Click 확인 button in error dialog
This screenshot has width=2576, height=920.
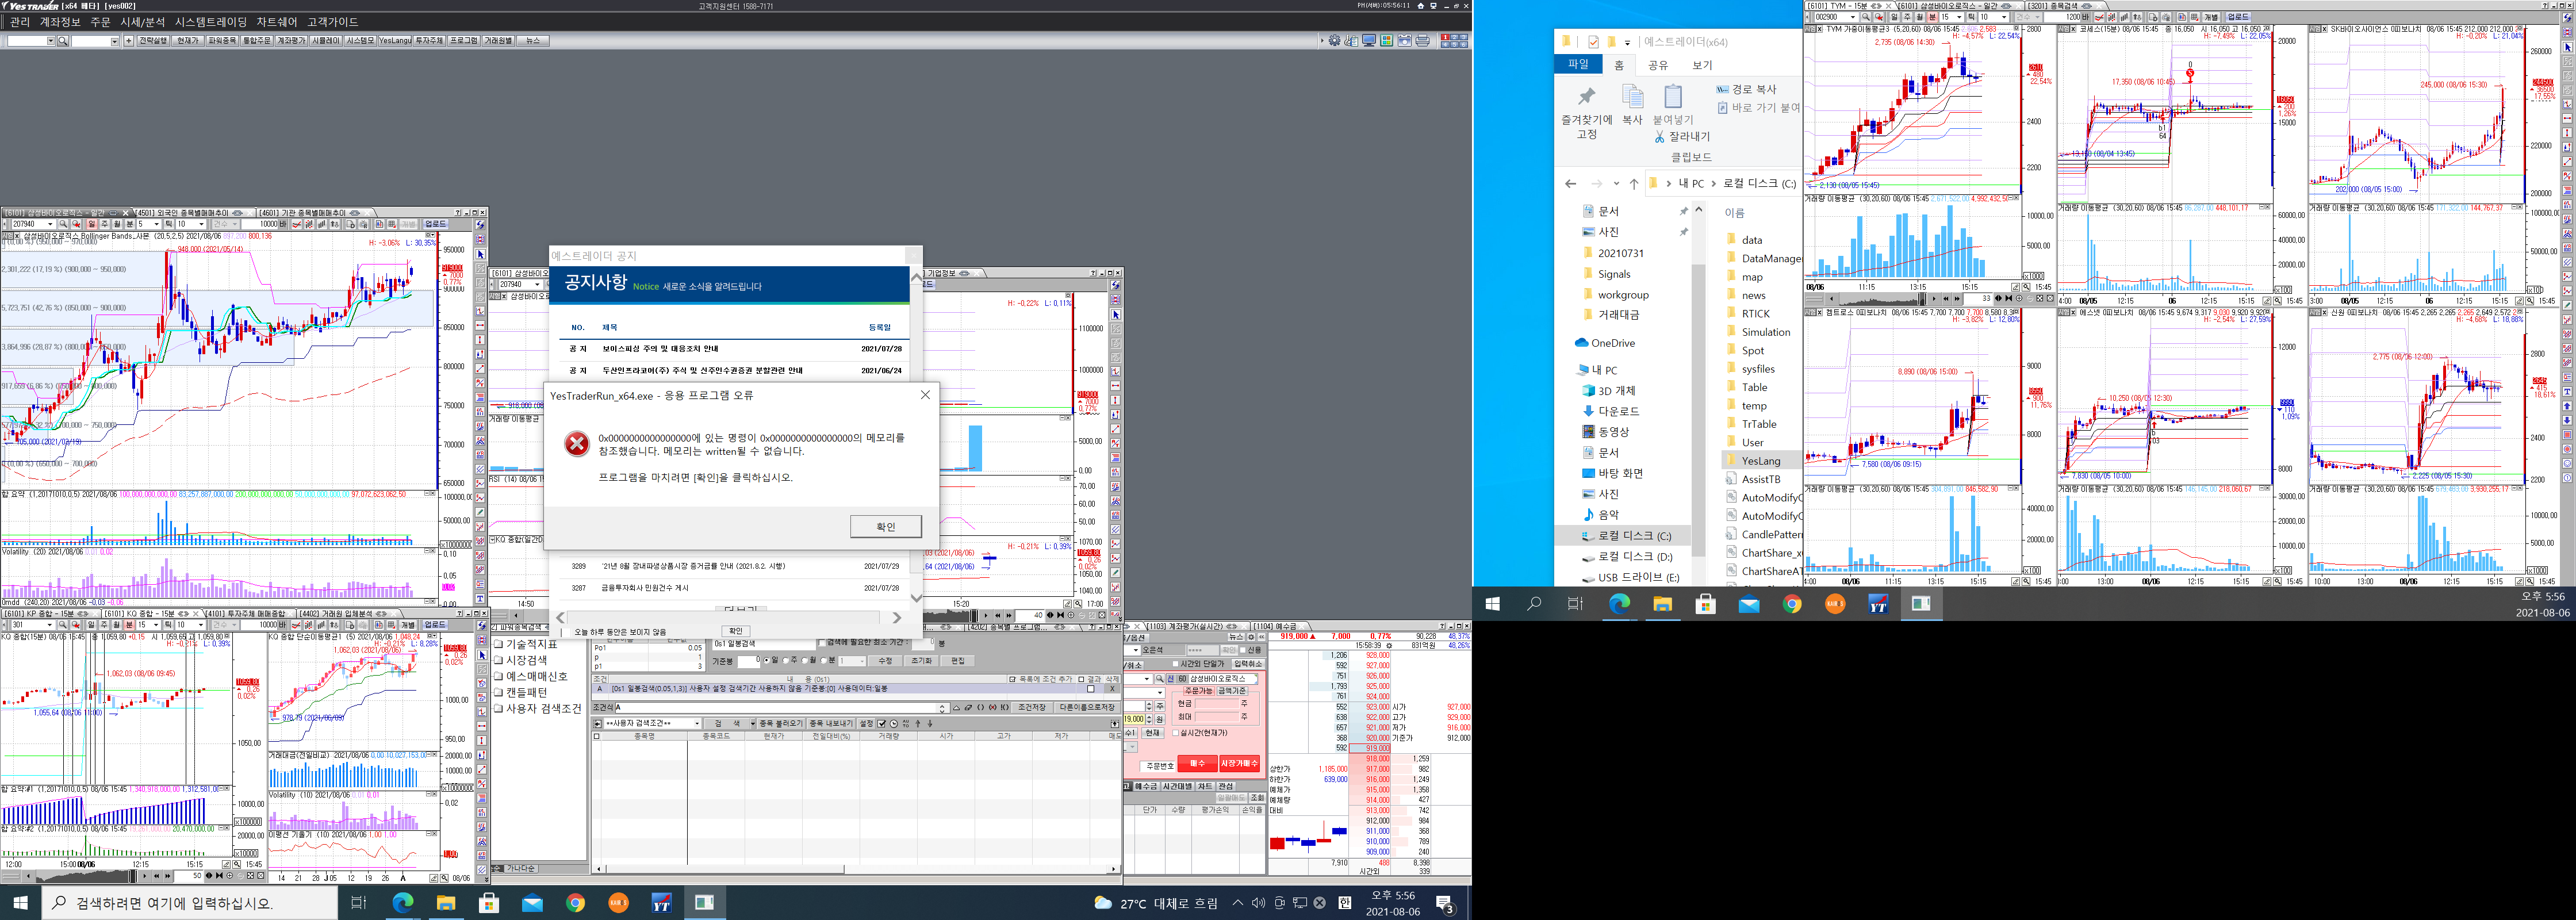point(885,526)
